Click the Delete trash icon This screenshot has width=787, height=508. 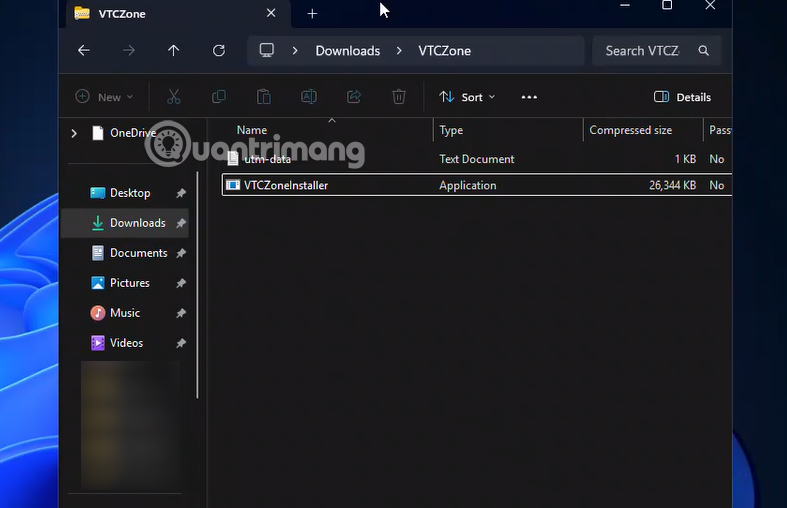tap(399, 97)
